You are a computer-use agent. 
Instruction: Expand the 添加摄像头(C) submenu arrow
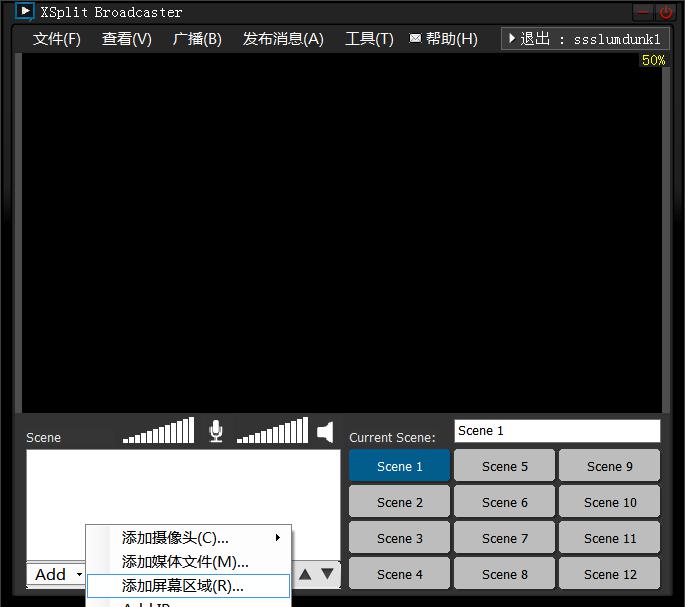pos(277,538)
